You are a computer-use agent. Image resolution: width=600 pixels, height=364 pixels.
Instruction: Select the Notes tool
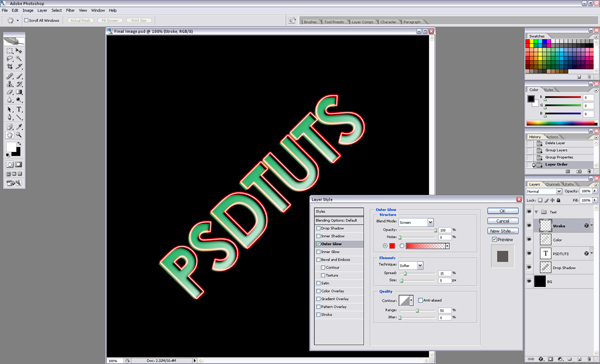10,127
